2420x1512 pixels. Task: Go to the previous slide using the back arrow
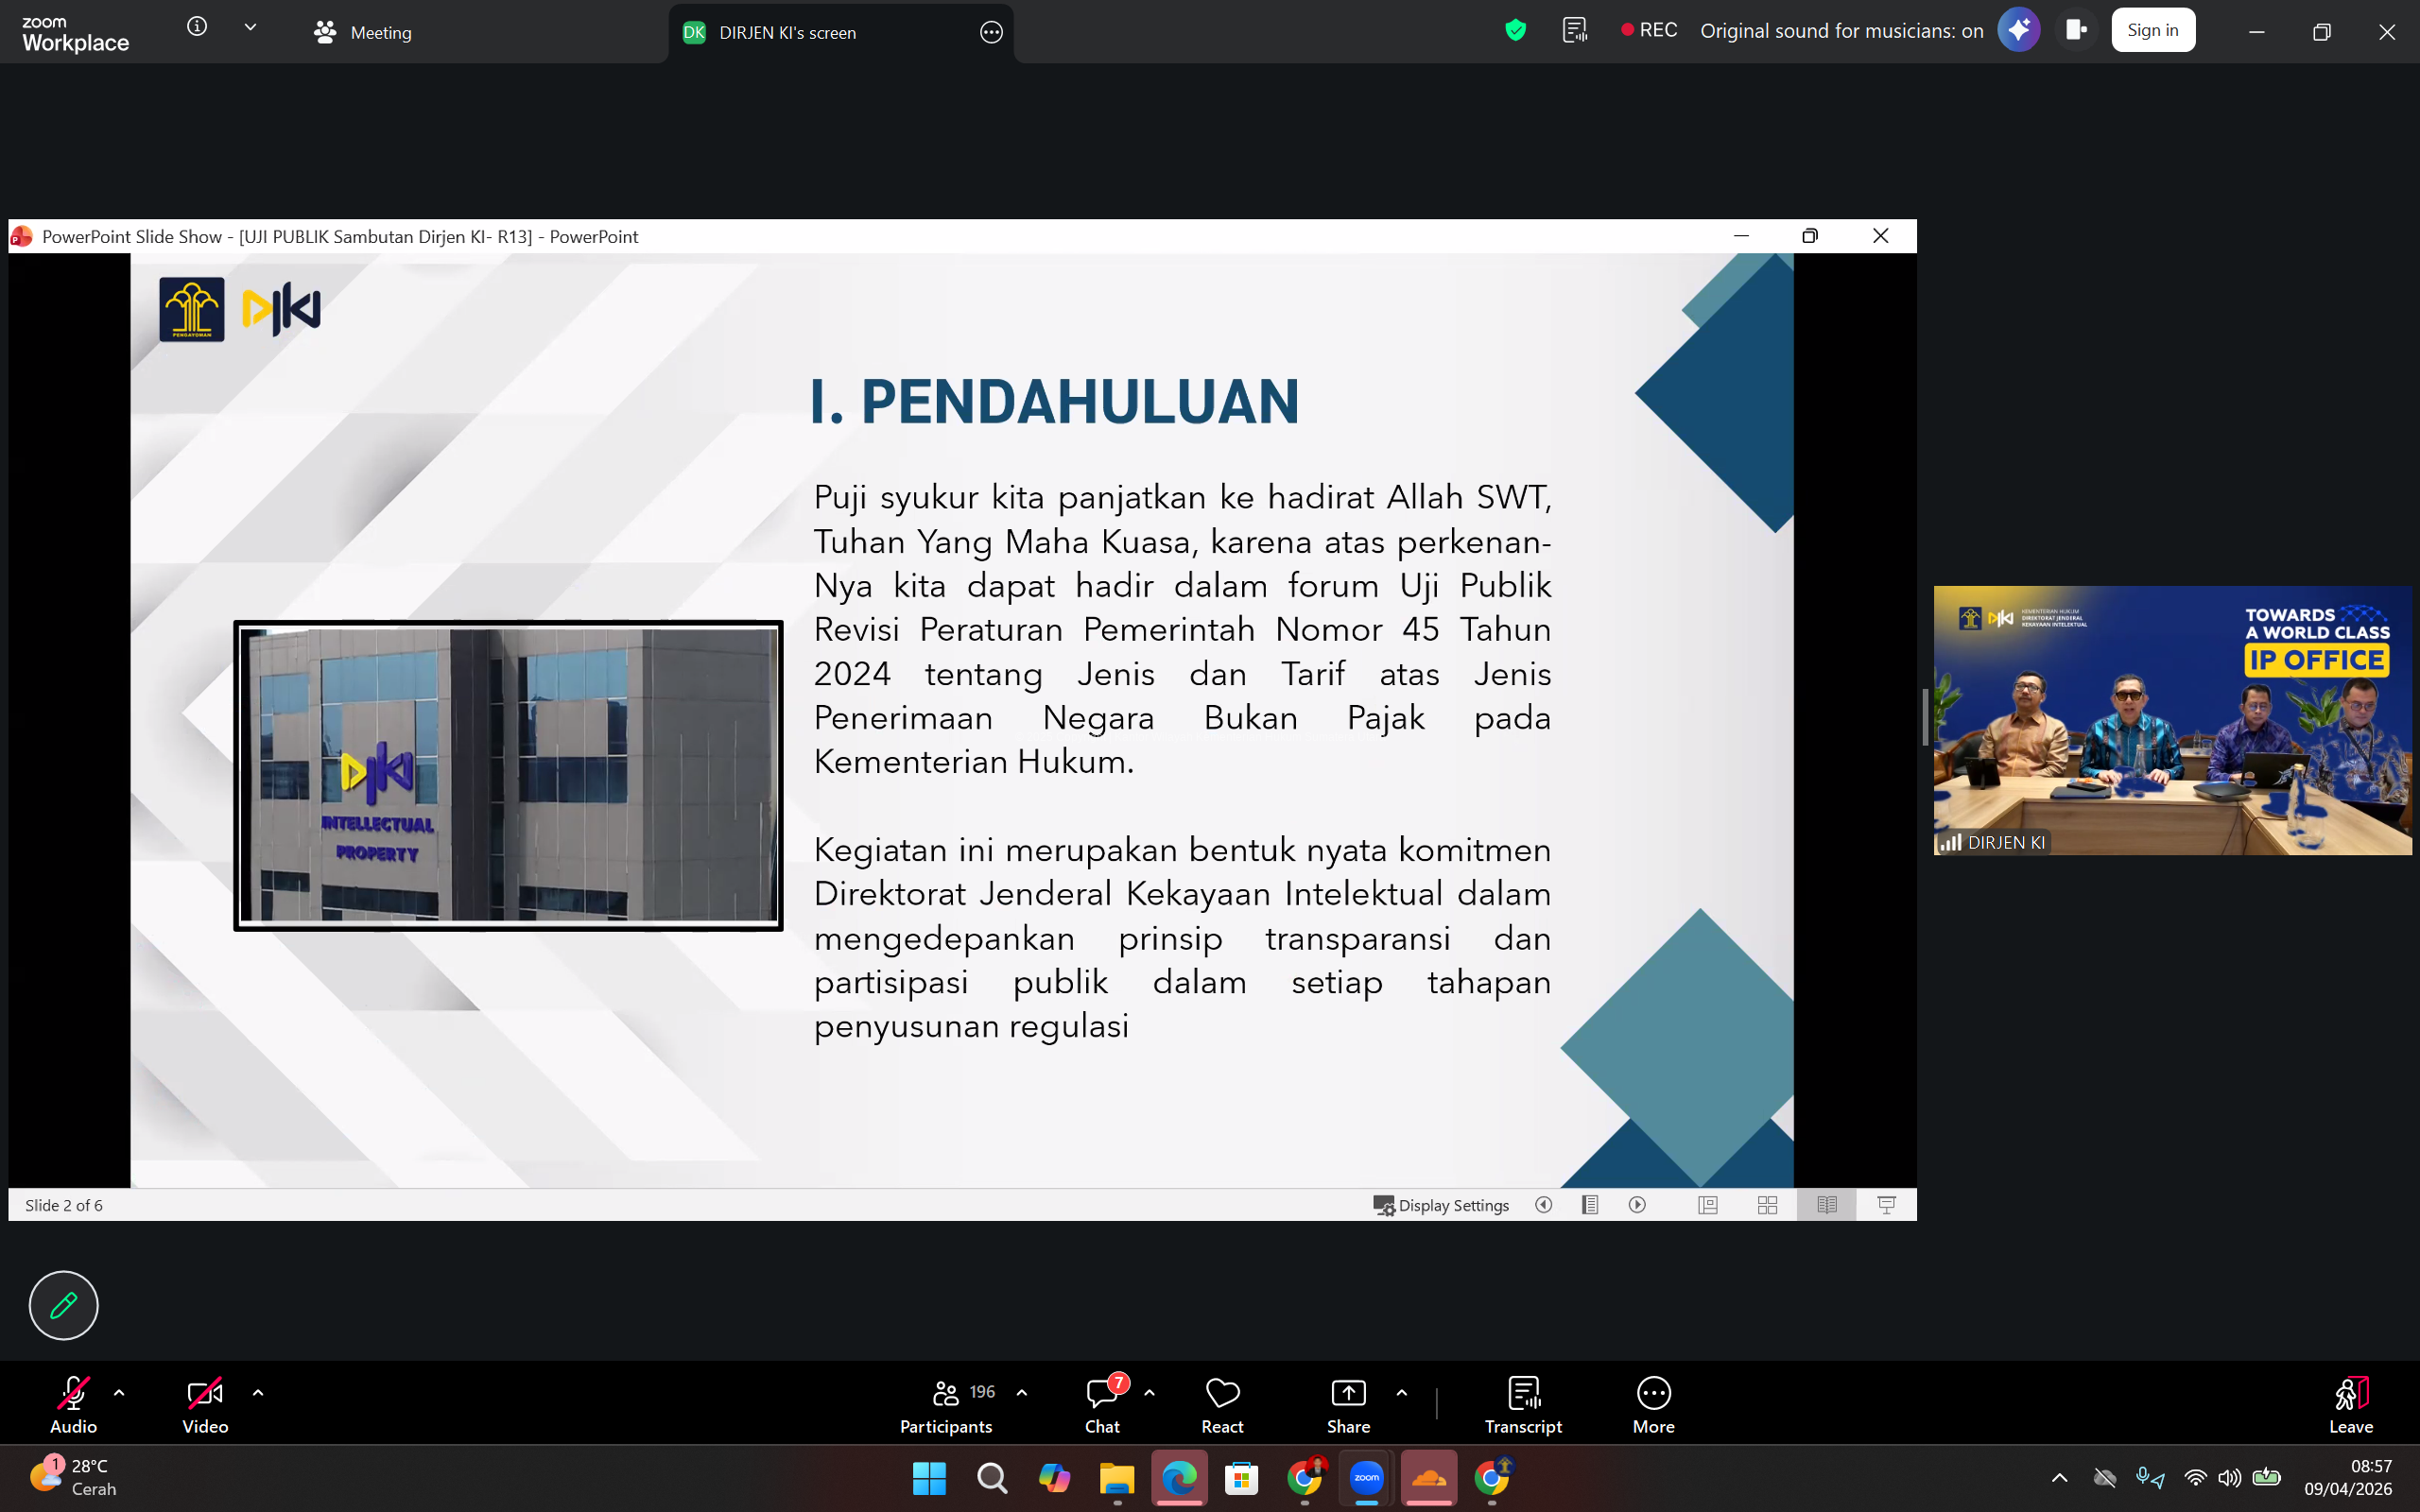pos(1543,1205)
